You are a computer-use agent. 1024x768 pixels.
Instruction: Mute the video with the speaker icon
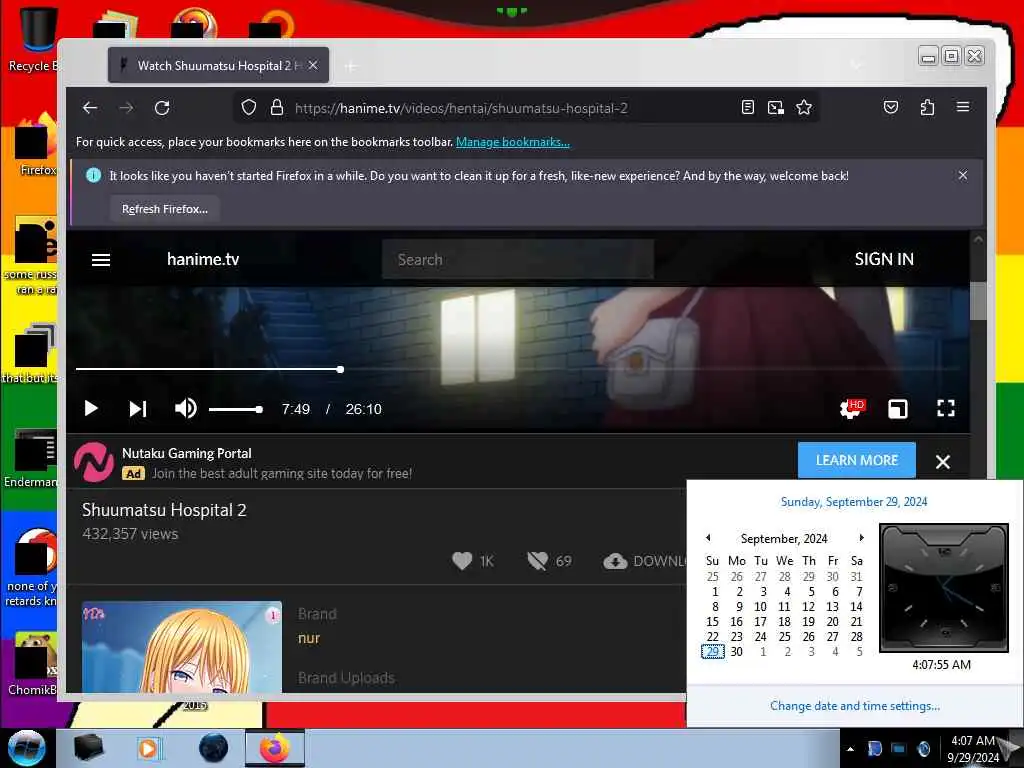pyautogui.click(x=185, y=408)
